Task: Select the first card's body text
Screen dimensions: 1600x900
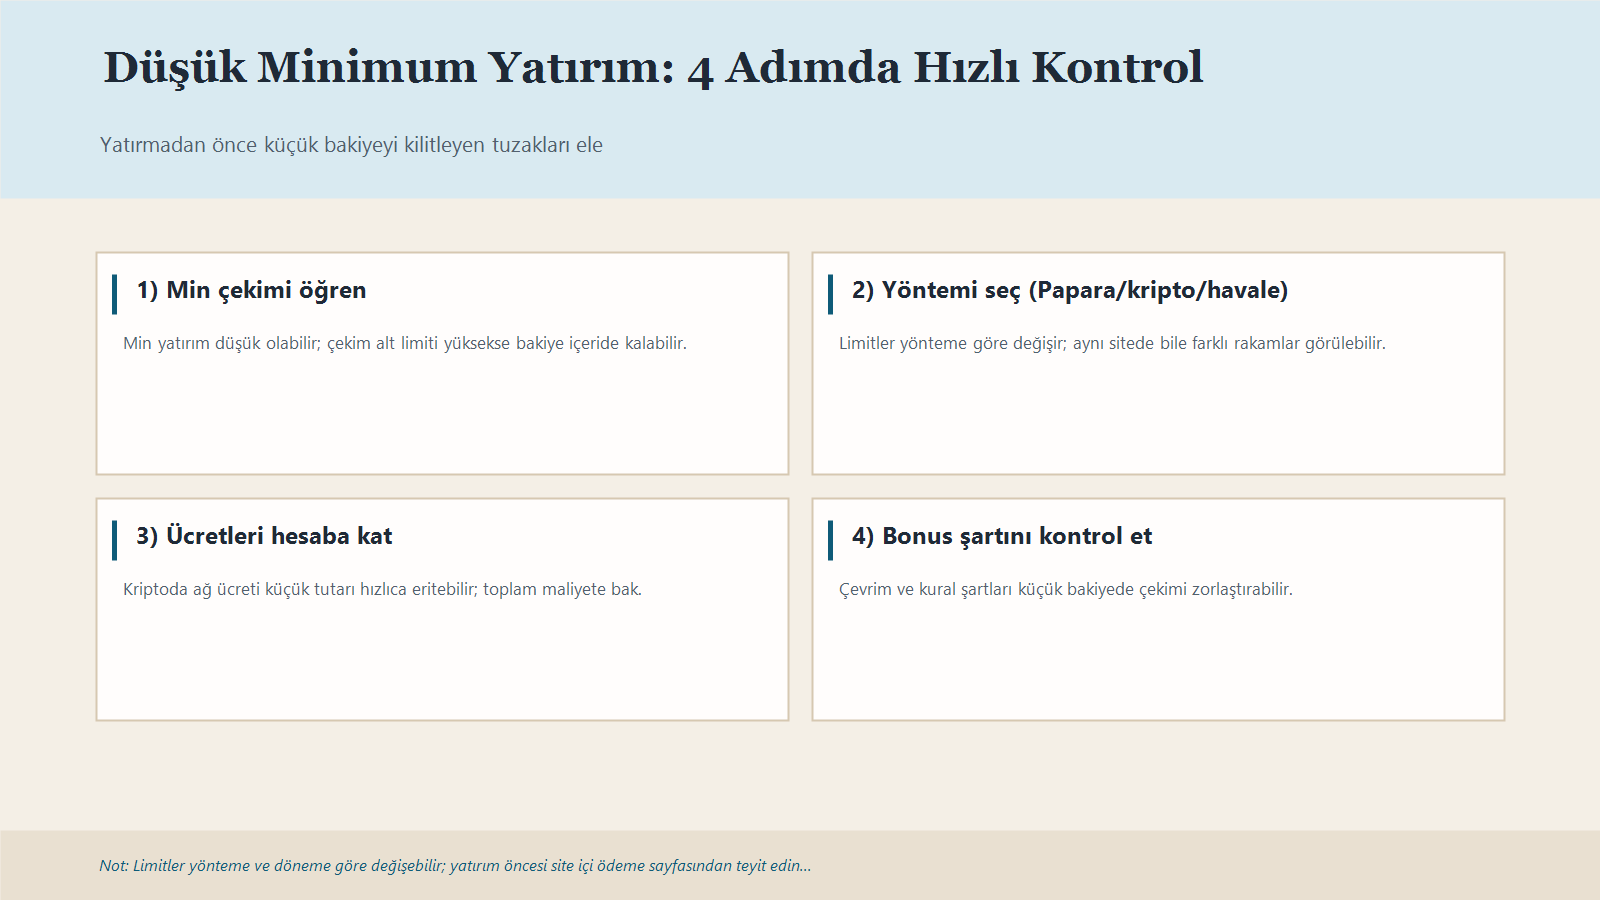Action: (x=404, y=343)
